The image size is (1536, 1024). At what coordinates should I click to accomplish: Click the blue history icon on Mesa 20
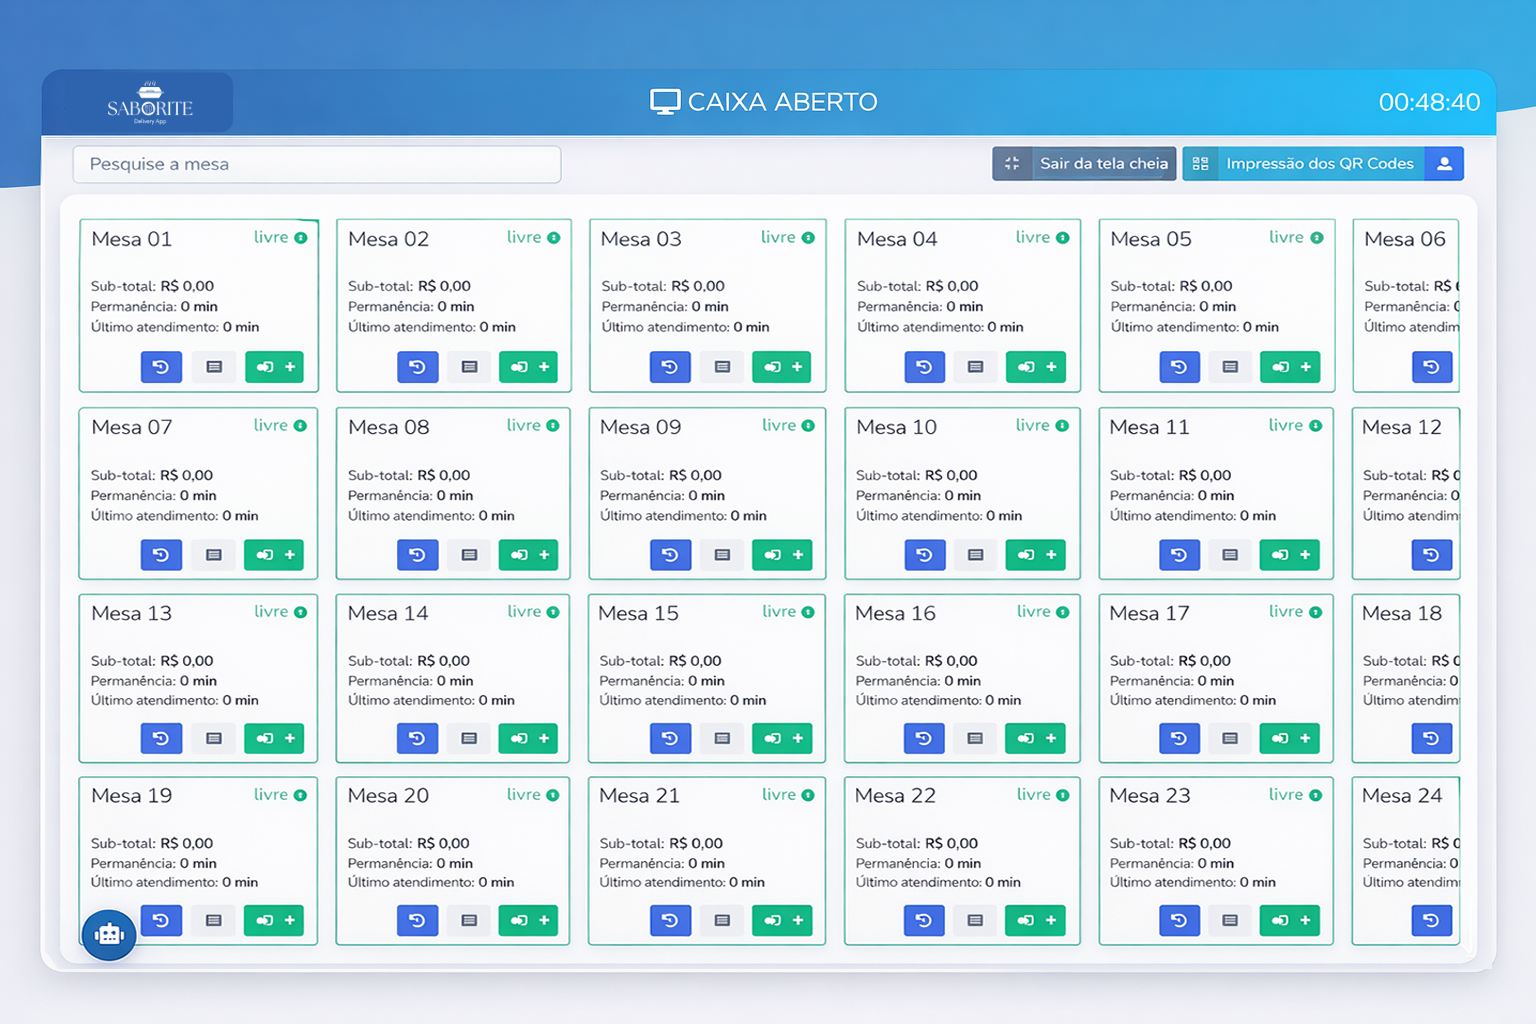tap(417, 920)
